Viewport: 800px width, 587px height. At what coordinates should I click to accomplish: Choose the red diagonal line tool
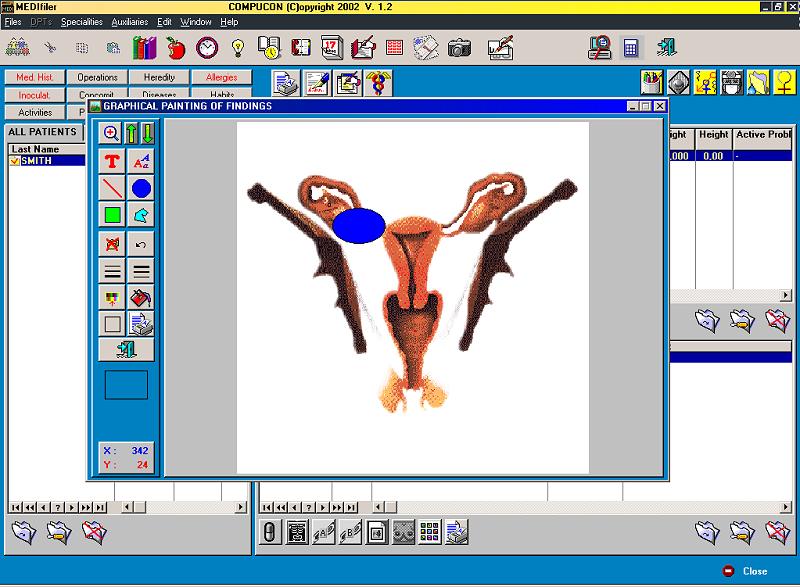pyautogui.click(x=112, y=188)
